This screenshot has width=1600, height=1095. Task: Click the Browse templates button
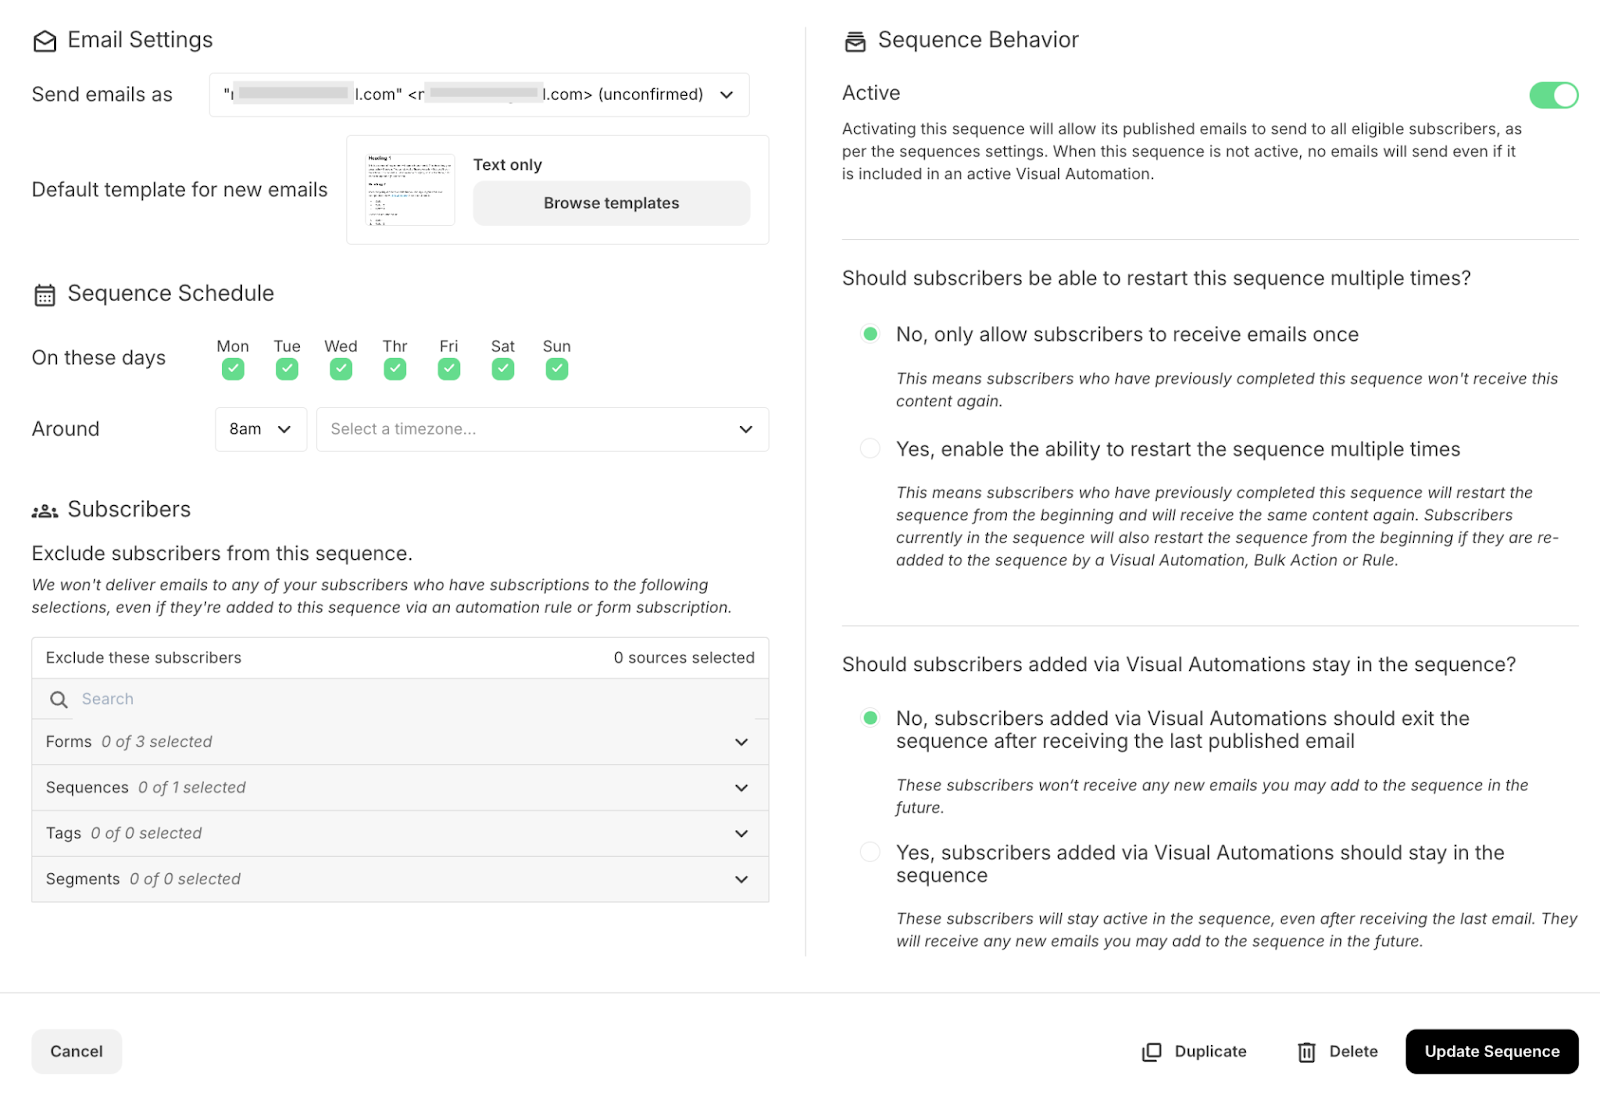coord(611,203)
